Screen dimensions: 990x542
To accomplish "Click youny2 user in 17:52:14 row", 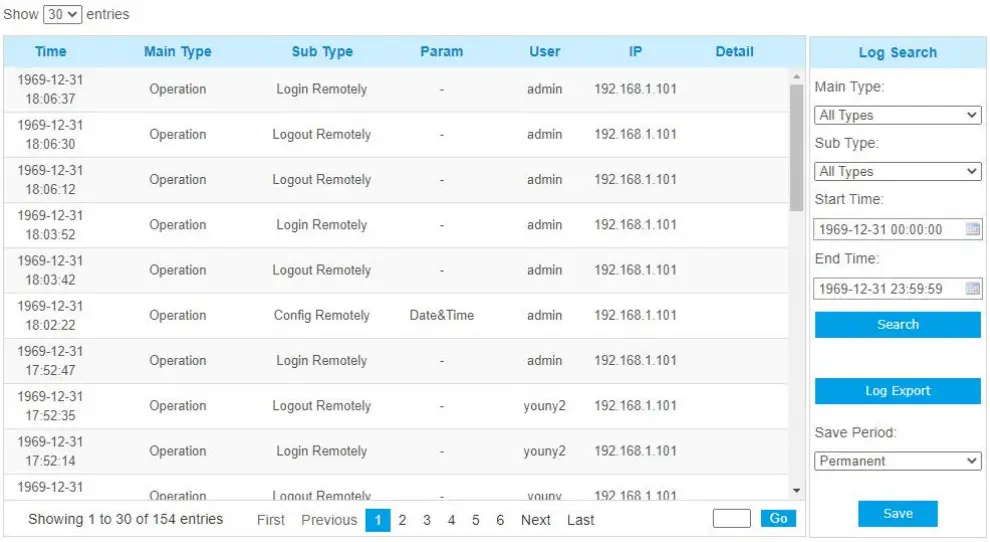I will pos(544,451).
